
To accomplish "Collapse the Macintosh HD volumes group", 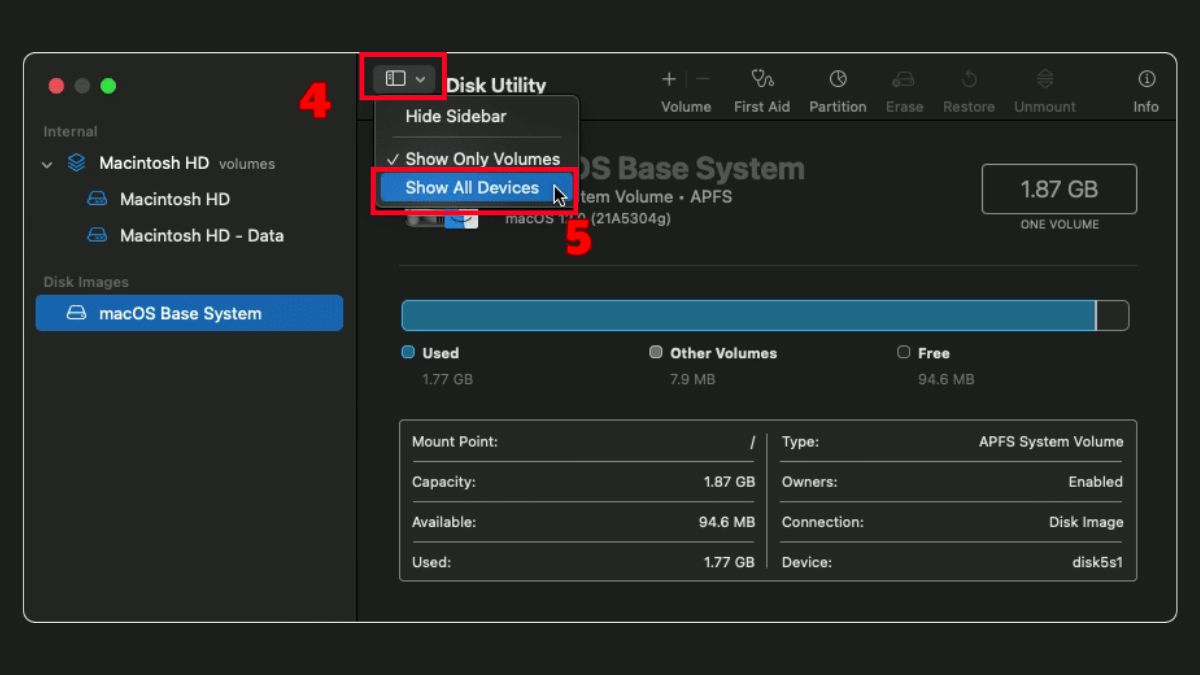I will click(47, 164).
